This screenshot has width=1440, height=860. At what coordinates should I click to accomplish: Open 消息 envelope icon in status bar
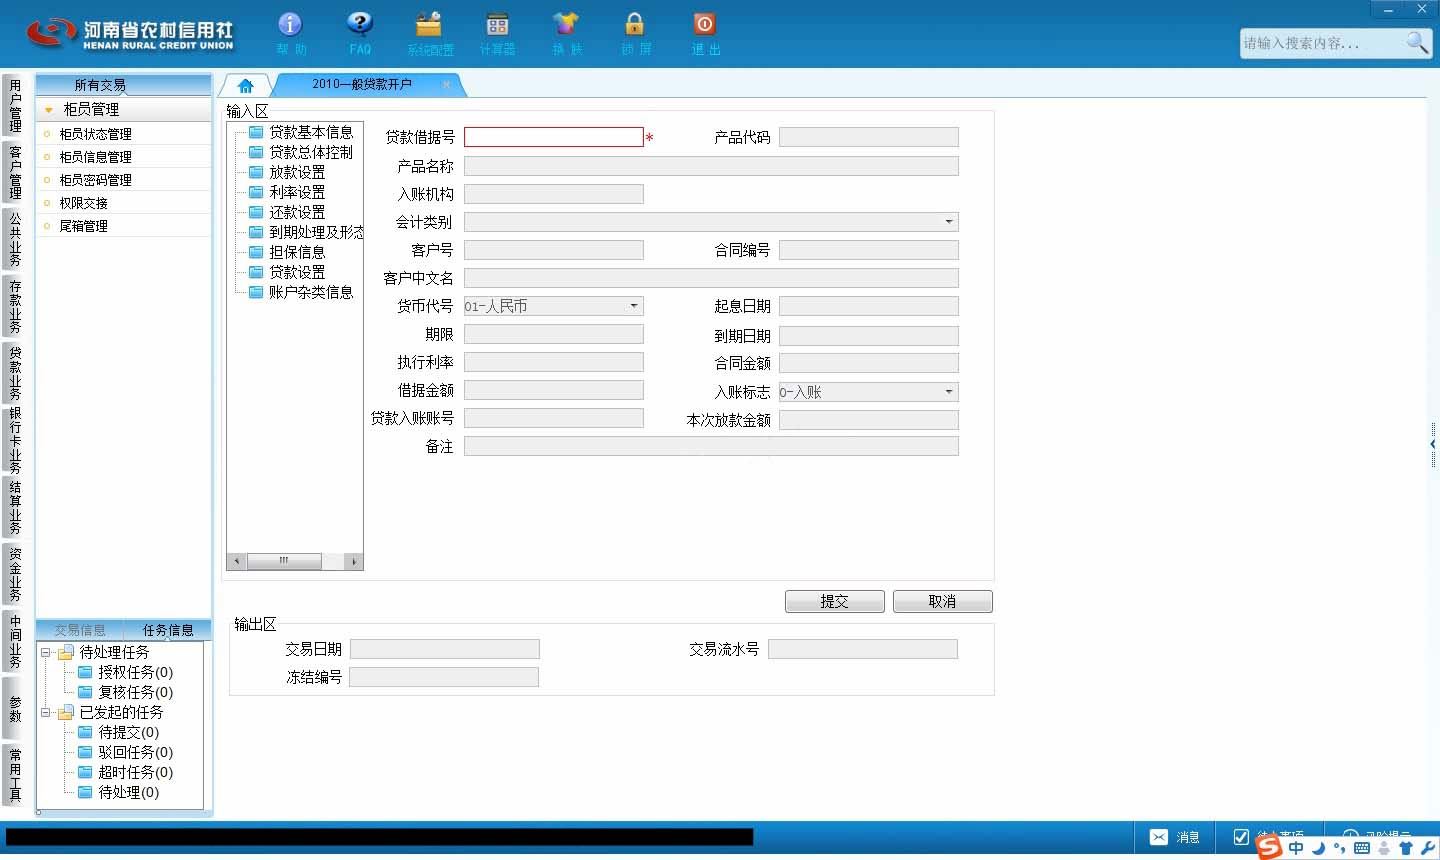[x=1159, y=837]
